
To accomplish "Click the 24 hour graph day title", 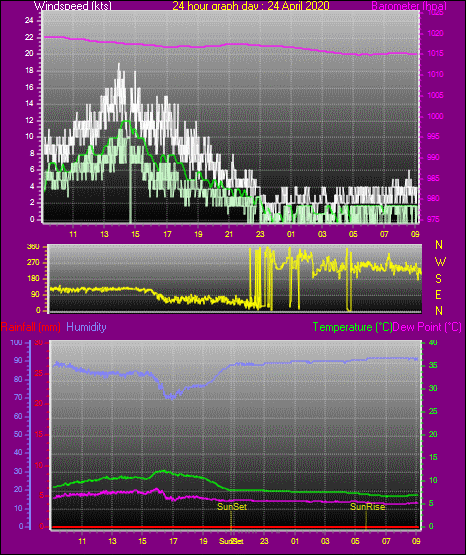I will pos(251,6).
